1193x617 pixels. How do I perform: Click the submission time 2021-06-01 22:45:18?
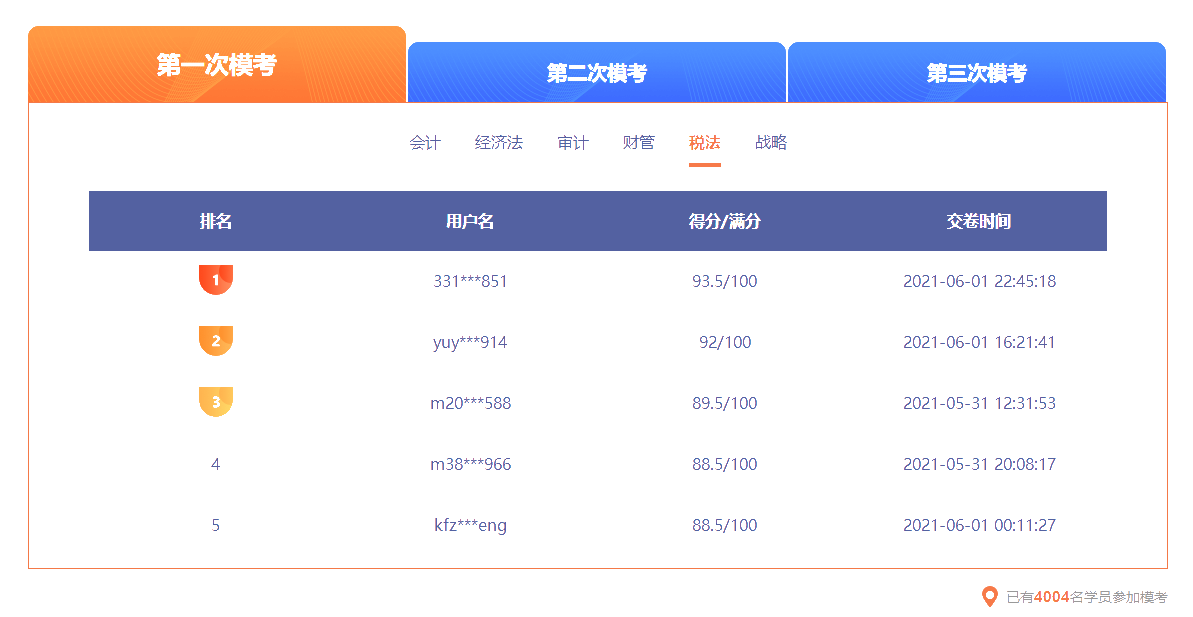pyautogui.click(x=977, y=281)
